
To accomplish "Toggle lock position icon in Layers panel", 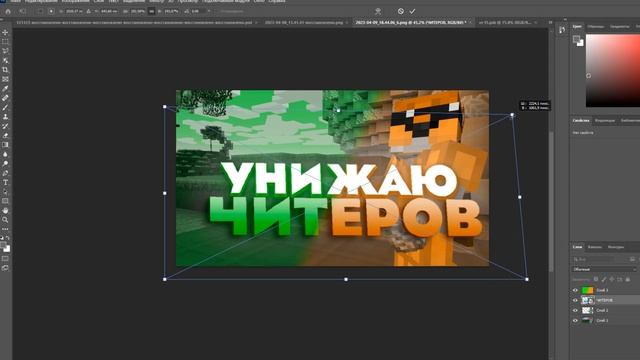I will [x=611, y=279].
